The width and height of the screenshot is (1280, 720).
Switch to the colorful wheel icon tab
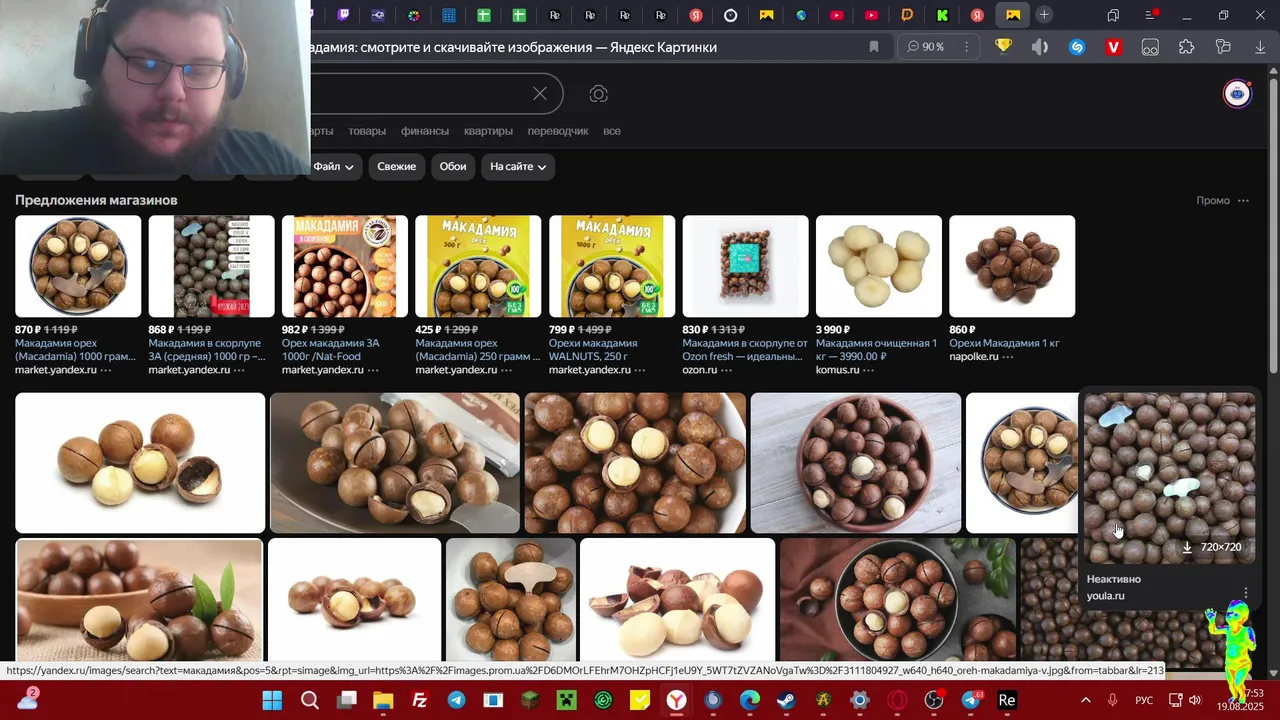tap(414, 15)
